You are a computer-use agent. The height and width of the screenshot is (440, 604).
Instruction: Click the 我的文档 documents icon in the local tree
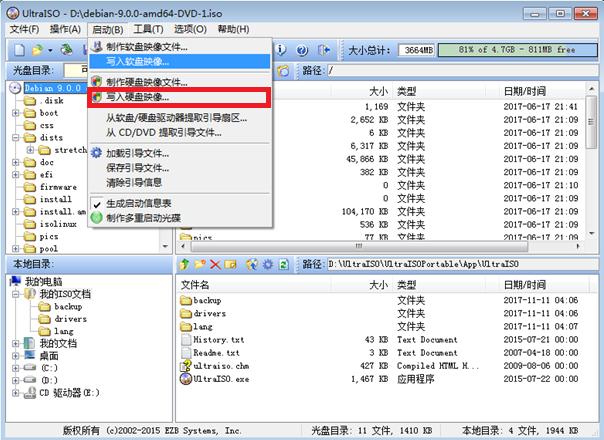tap(29, 343)
